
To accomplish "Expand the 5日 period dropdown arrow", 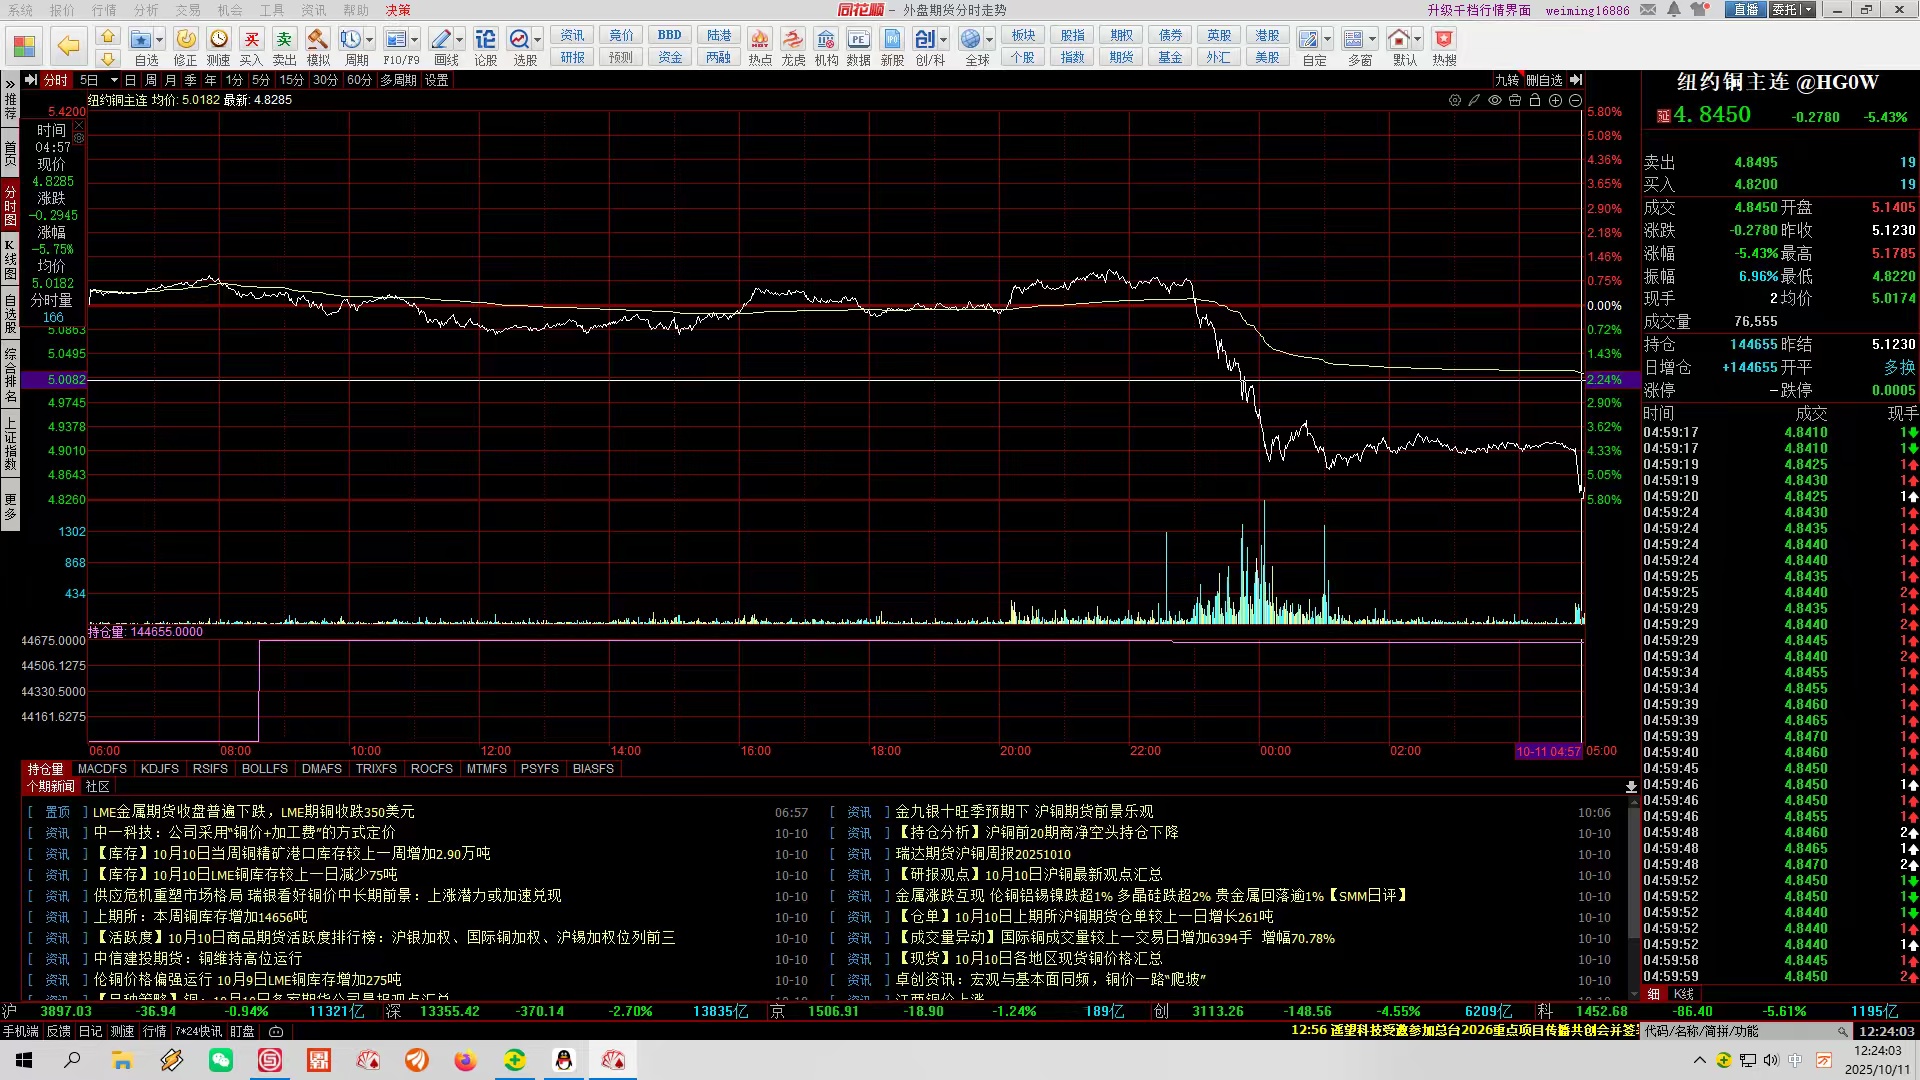I will pyautogui.click(x=114, y=80).
